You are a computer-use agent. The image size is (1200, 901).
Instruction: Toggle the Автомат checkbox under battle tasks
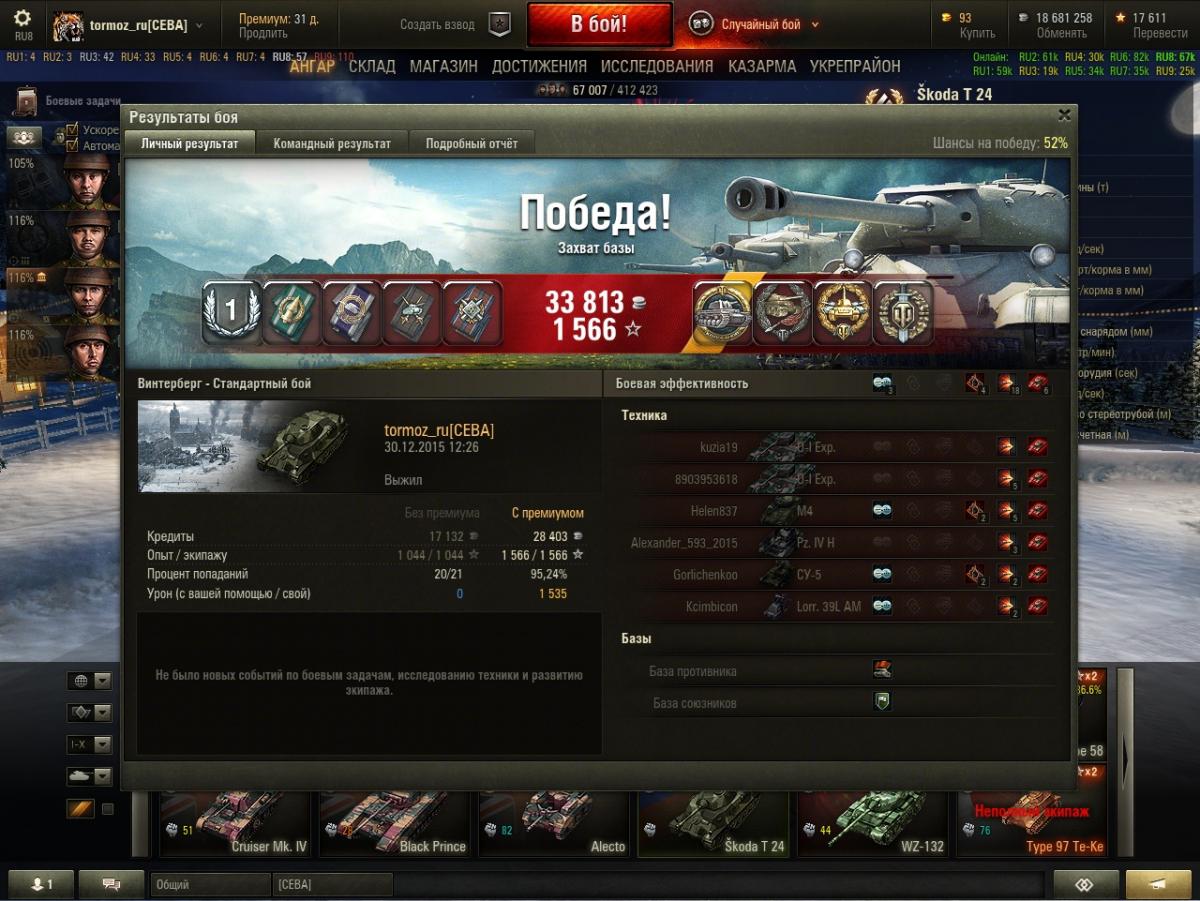pos(72,145)
